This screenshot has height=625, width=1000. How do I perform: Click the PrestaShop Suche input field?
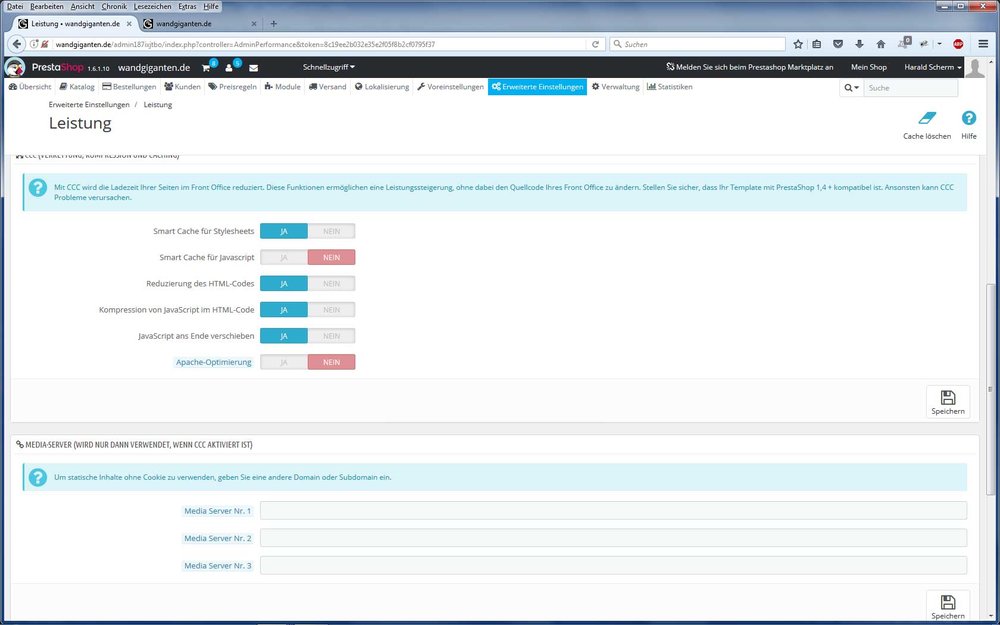click(x=911, y=87)
